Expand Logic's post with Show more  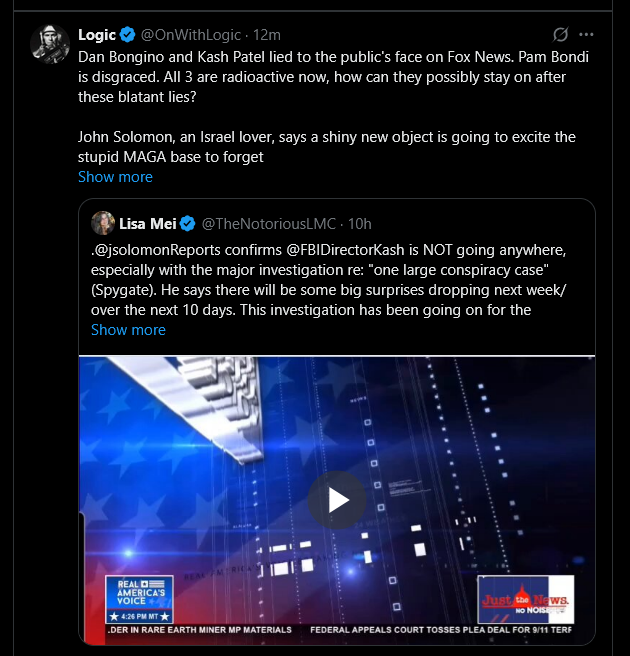[115, 177]
